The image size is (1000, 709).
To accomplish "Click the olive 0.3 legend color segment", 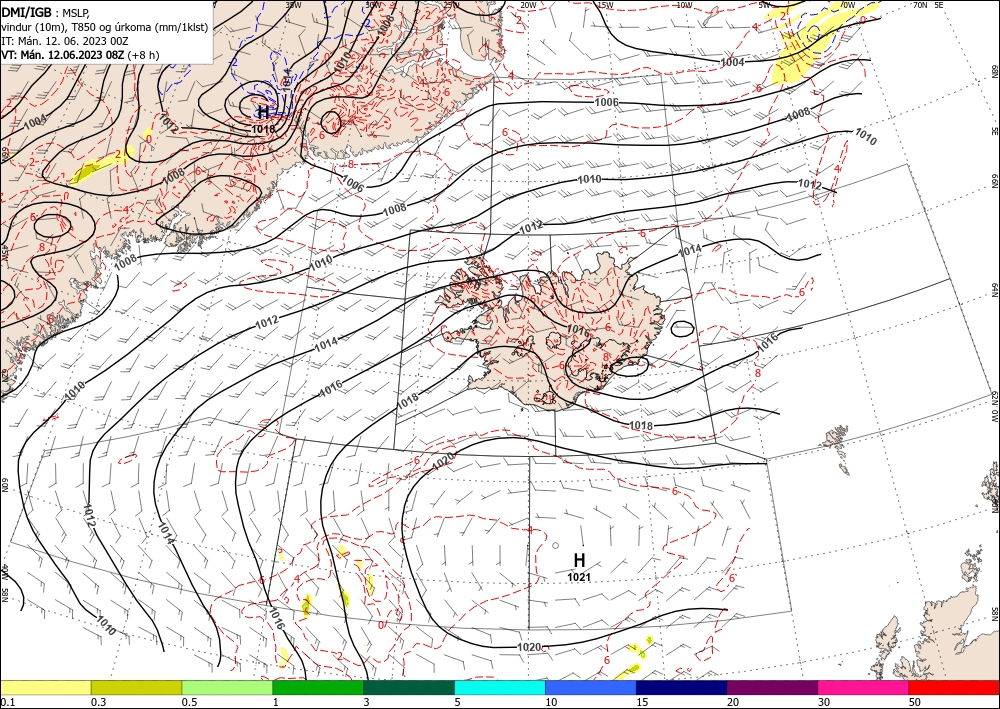I will pos(136,687).
